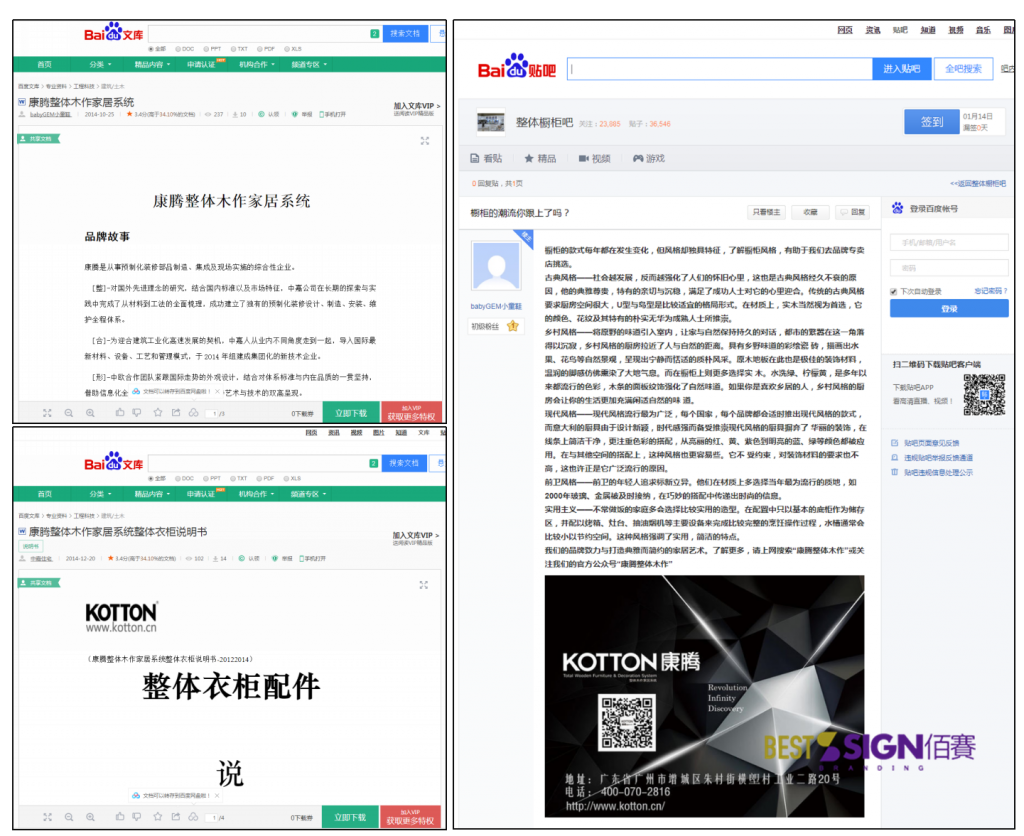Zoom out icon in top Wenku toolbar
The width and height of the screenshot is (1024, 836).
tap(69, 413)
